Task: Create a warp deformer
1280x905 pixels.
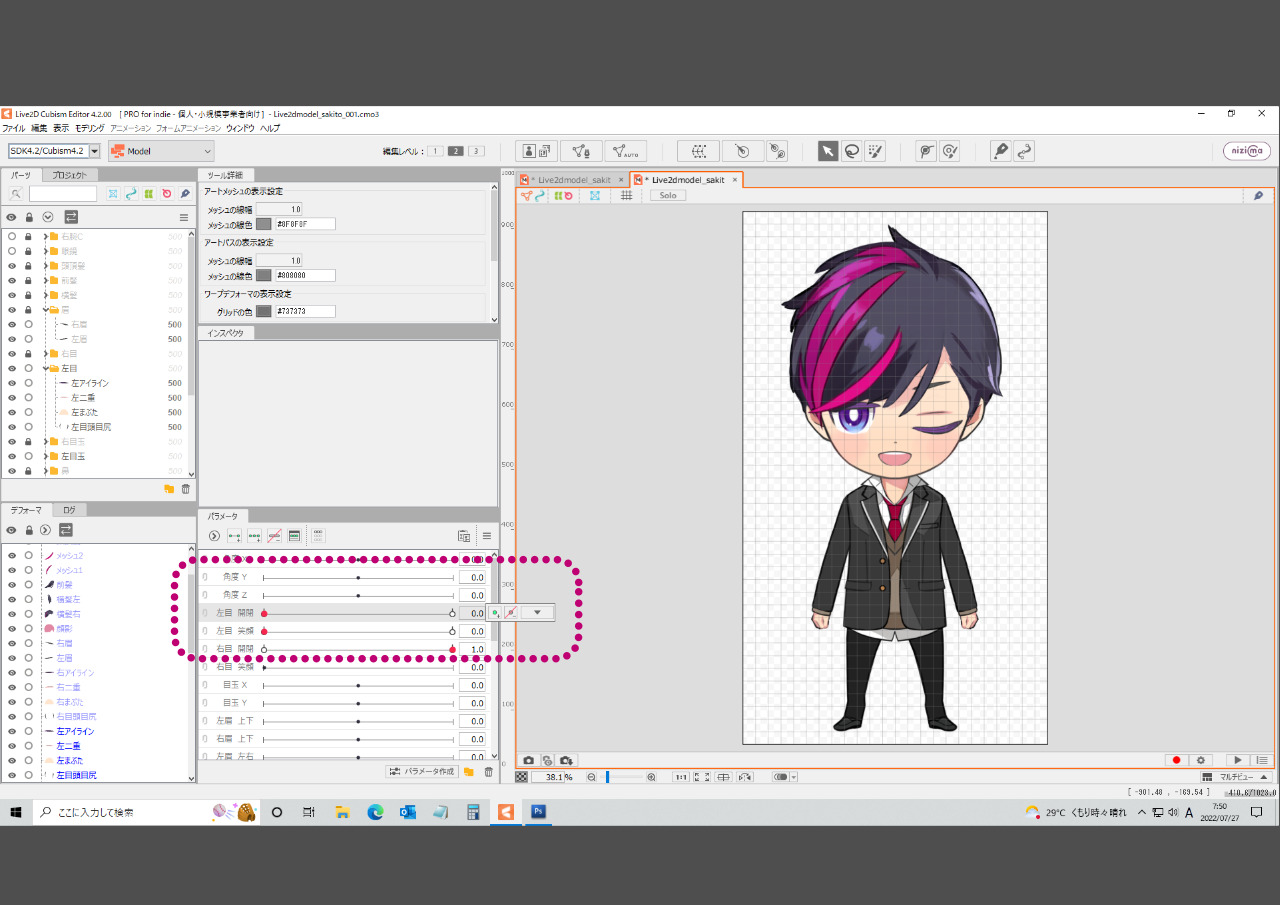Action: coord(699,151)
